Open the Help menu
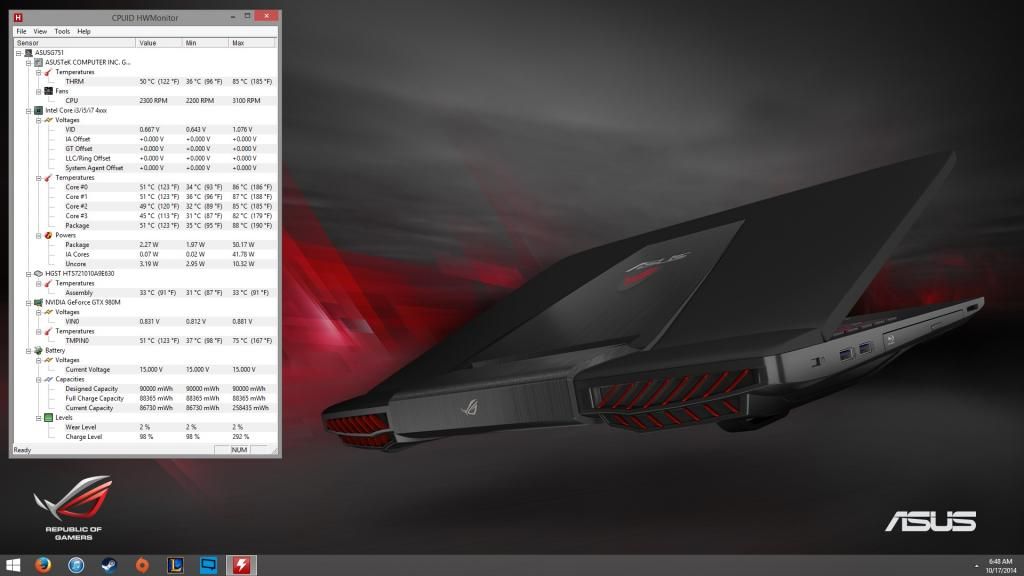 (84, 31)
